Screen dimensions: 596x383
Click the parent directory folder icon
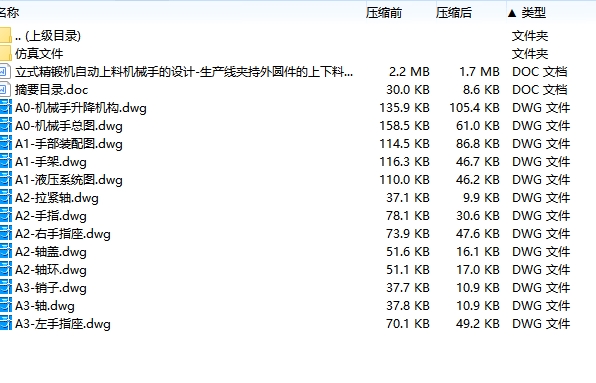click(x=5, y=35)
